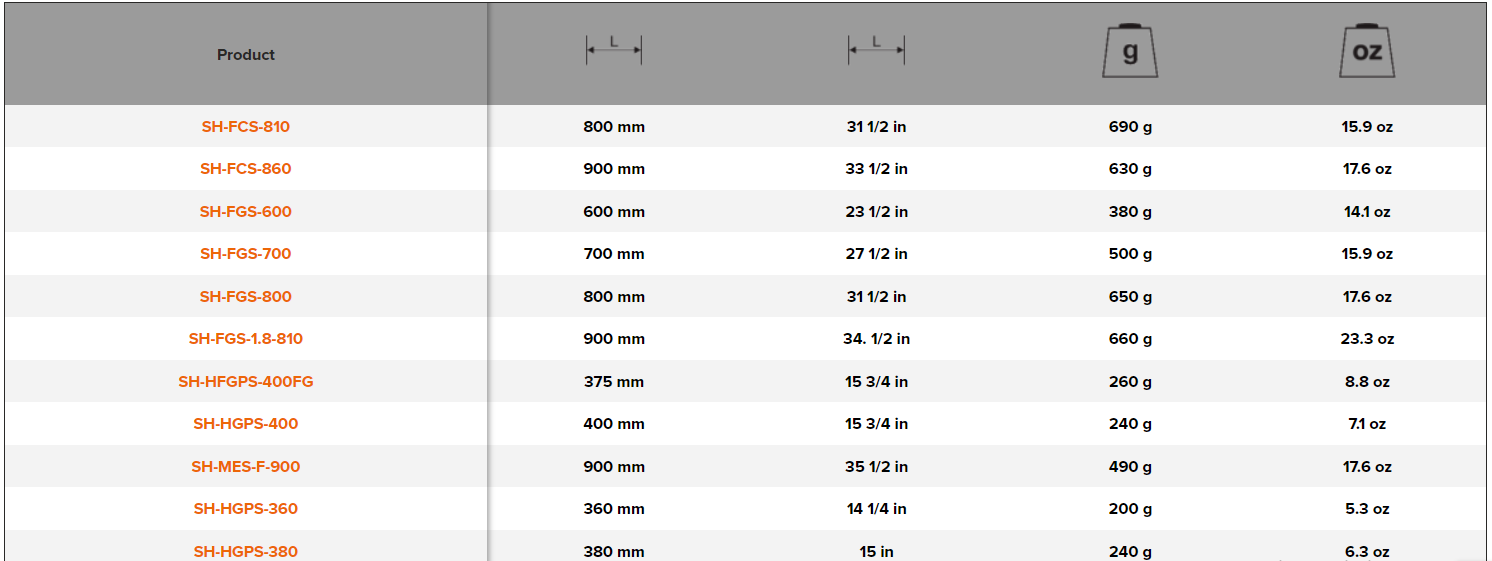
Task: Visit the SH-MES-F-900 product page
Action: click(x=246, y=467)
